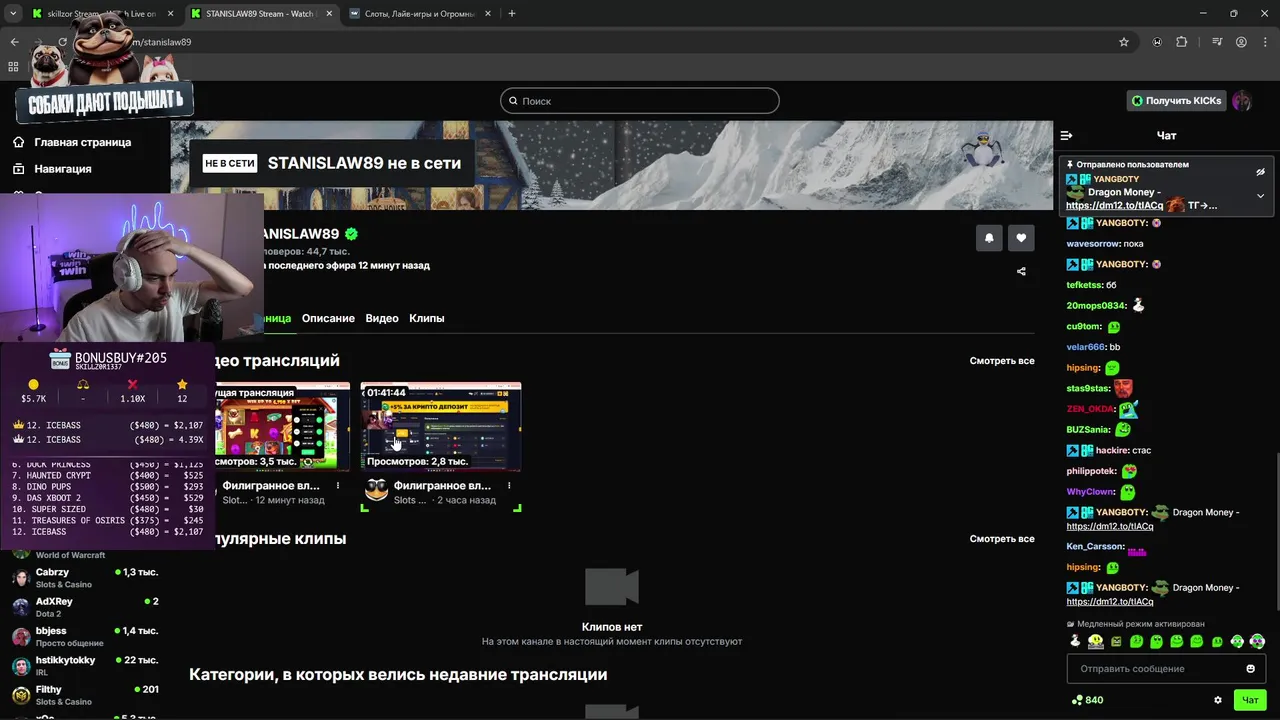Click Смотреть все next to popular clips
This screenshot has width=1280, height=720.
tap(1002, 539)
